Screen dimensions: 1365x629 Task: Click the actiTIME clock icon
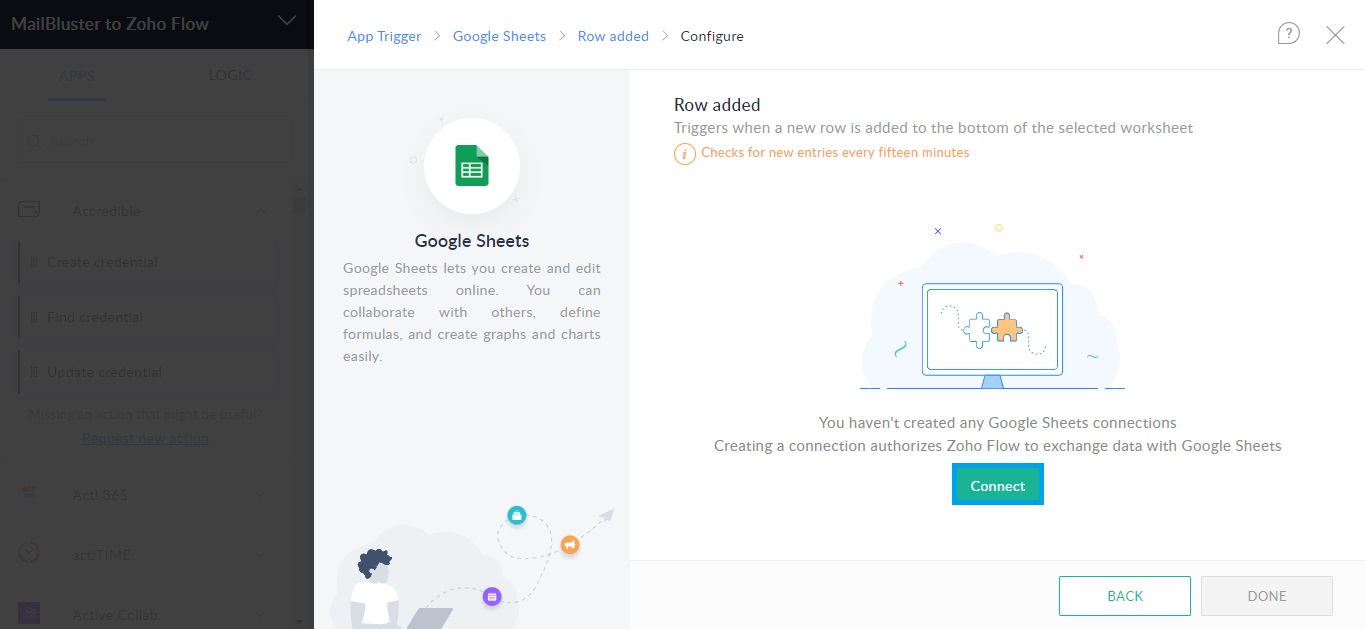[x=27, y=554]
